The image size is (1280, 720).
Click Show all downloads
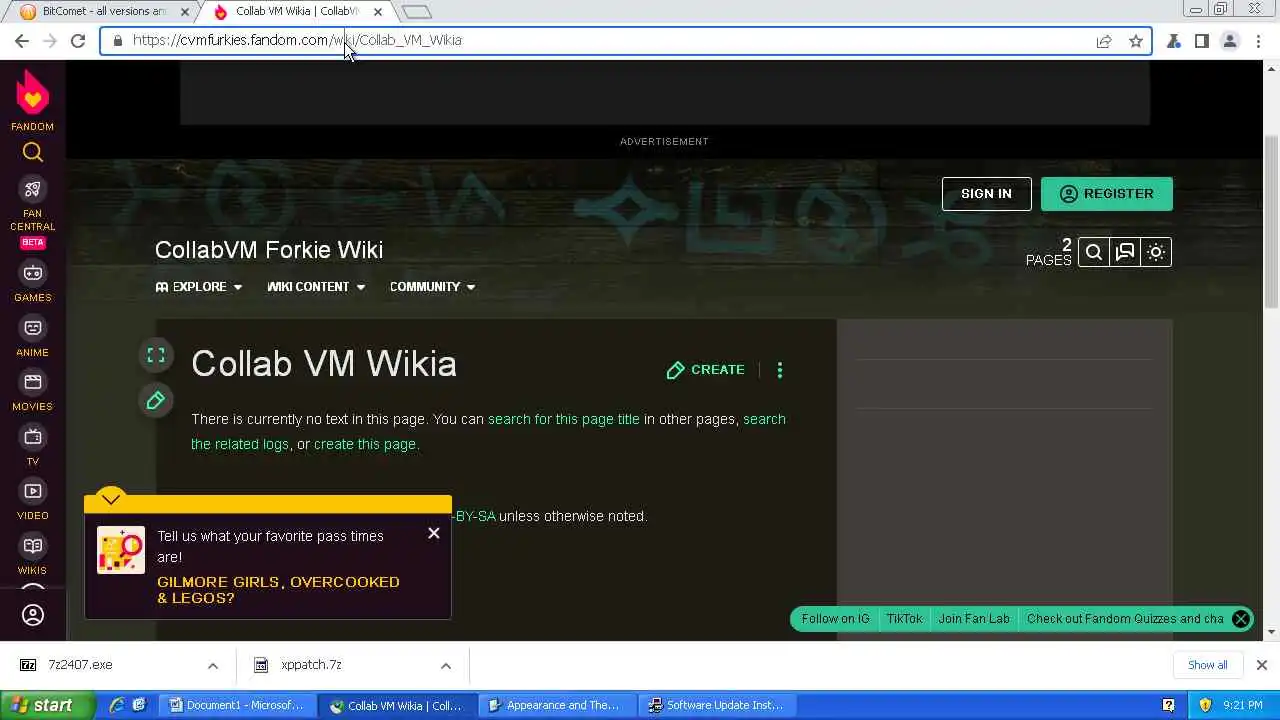(x=1207, y=665)
